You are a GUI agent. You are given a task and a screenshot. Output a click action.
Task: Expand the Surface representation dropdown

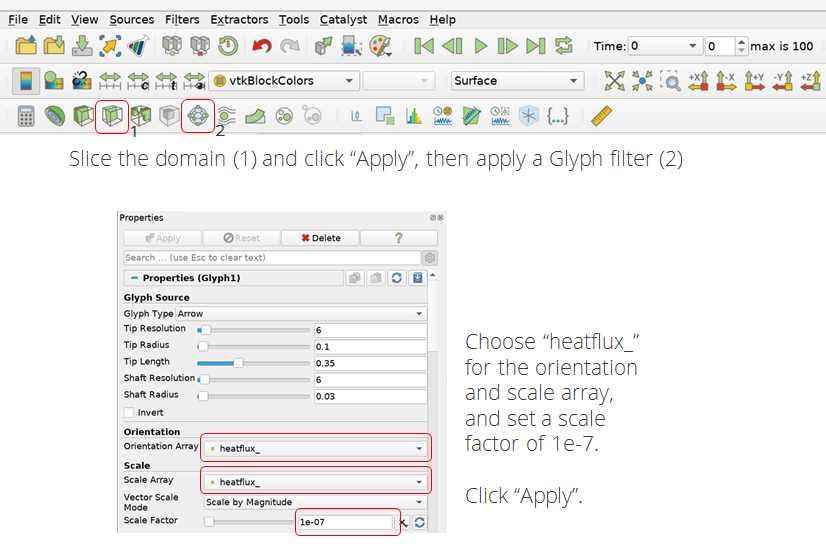tap(516, 81)
